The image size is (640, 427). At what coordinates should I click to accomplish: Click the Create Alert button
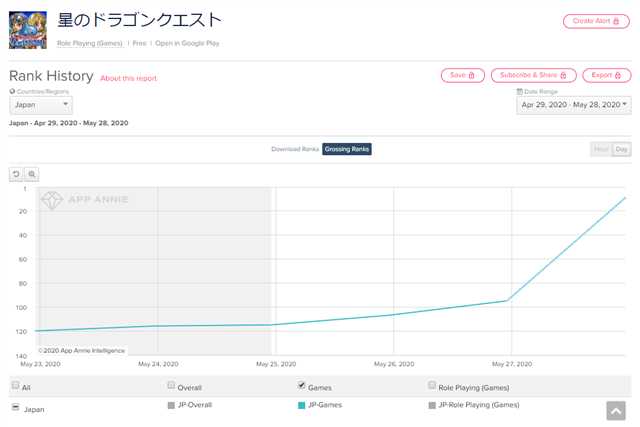point(596,21)
